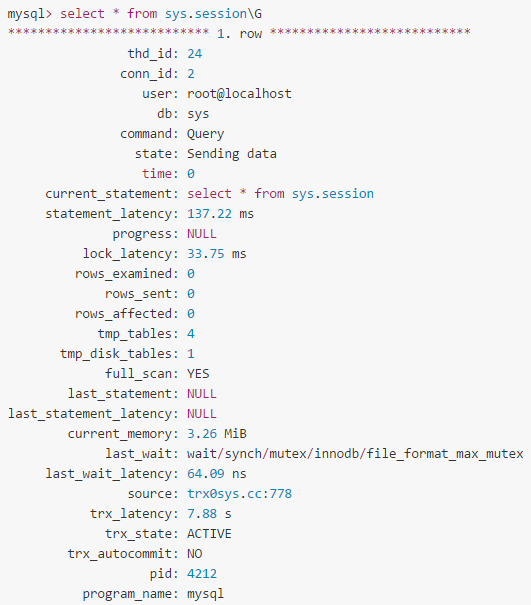Click the thd_id value 24
Image resolution: width=531 pixels, height=605 pixels.
coord(194,54)
